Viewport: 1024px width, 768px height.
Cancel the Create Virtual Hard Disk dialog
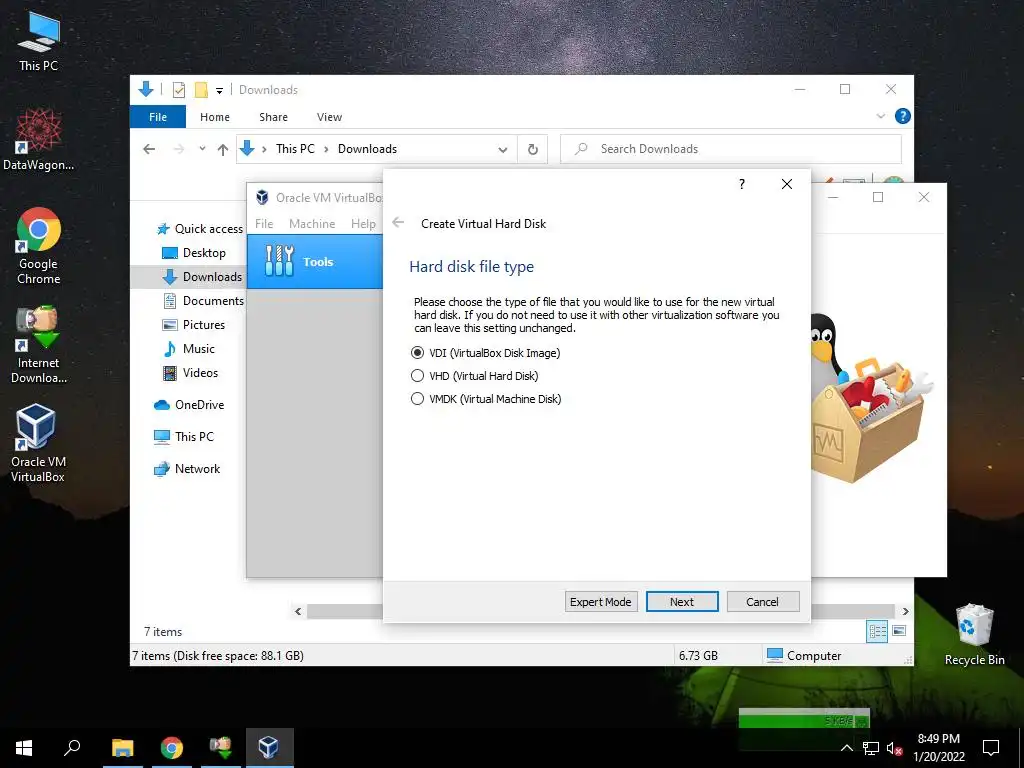coord(762,601)
